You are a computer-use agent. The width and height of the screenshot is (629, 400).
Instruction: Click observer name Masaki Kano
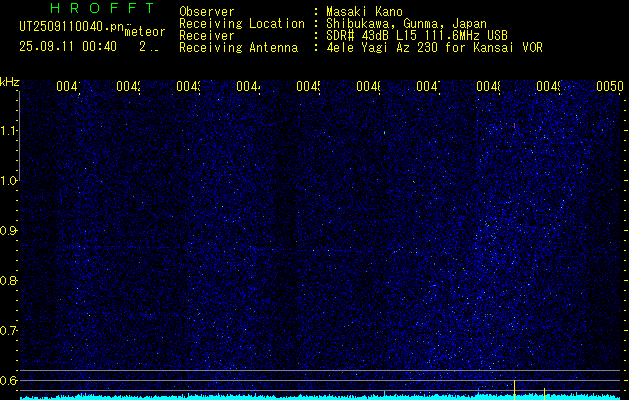pyautogui.click(x=364, y=12)
